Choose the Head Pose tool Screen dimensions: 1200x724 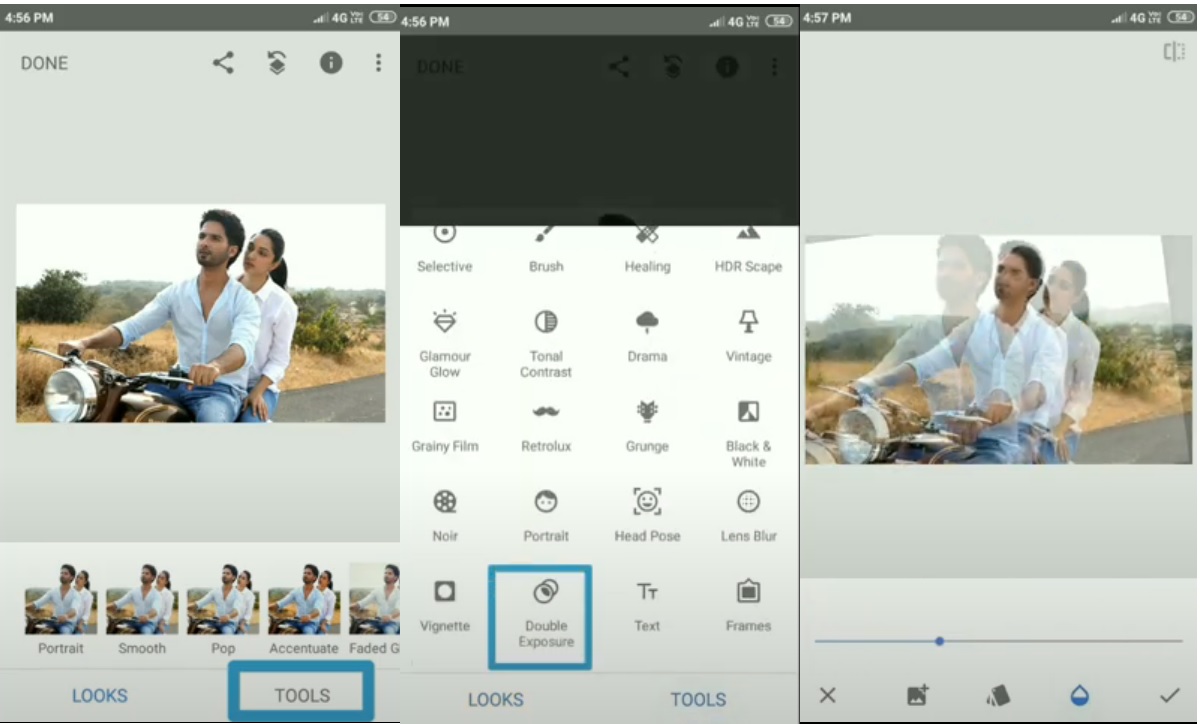pyautogui.click(x=647, y=515)
